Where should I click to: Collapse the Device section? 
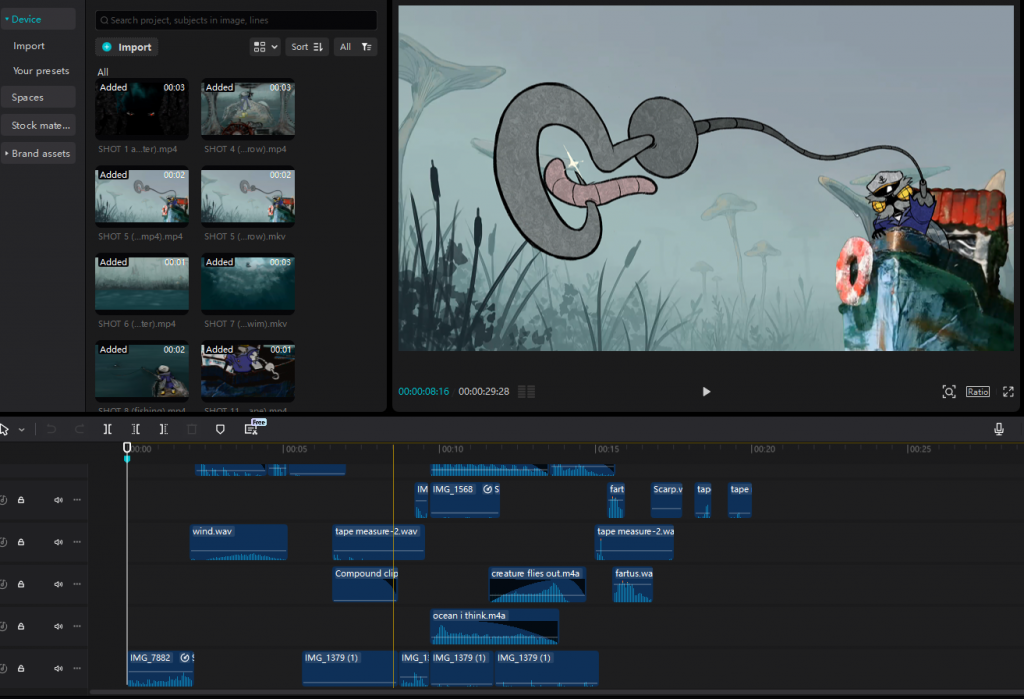tap(7, 20)
